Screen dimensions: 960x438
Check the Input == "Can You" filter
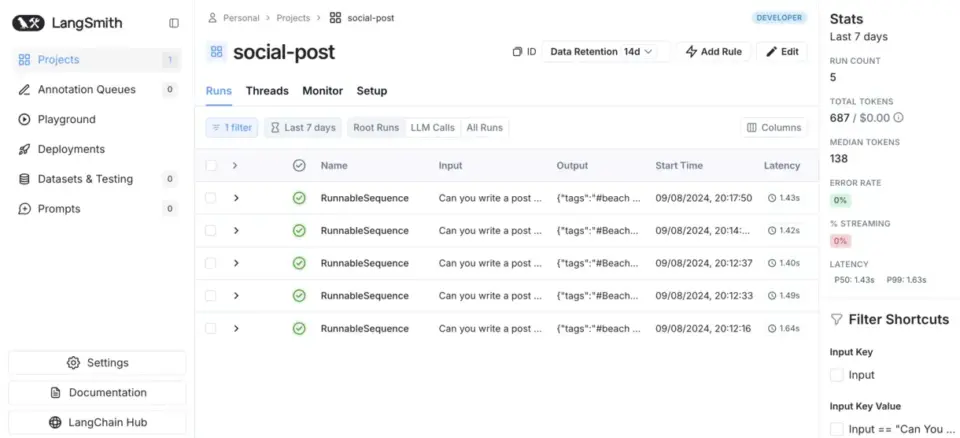click(836, 429)
